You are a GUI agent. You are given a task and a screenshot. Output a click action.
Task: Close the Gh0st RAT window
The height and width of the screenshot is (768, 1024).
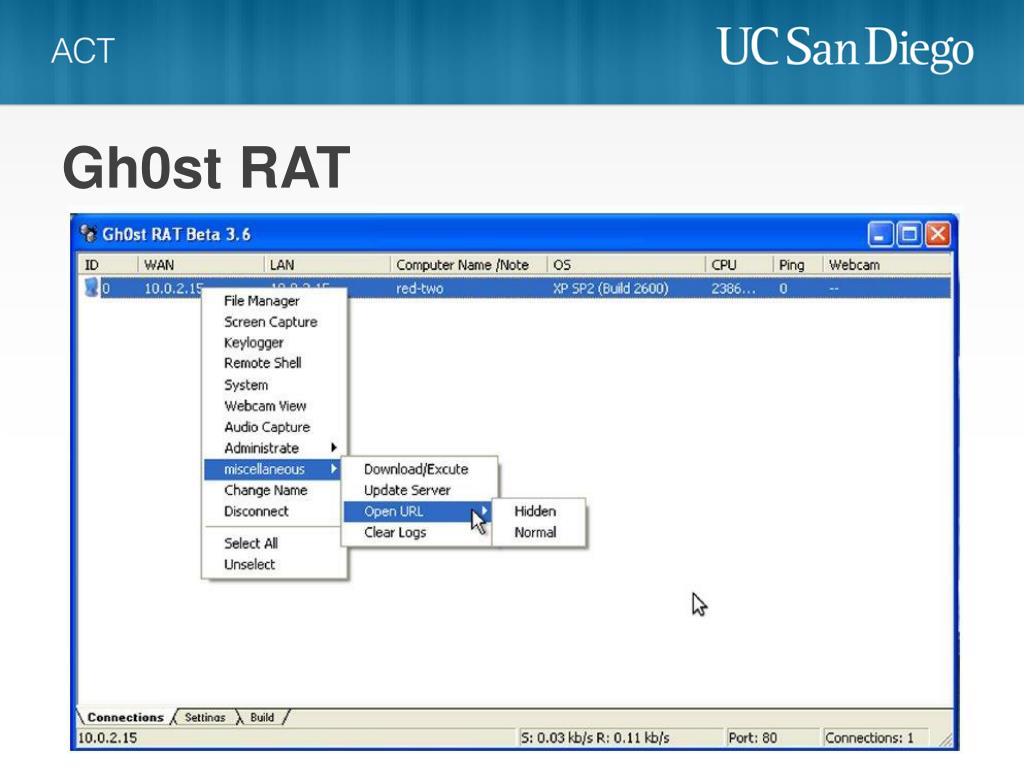938,234
